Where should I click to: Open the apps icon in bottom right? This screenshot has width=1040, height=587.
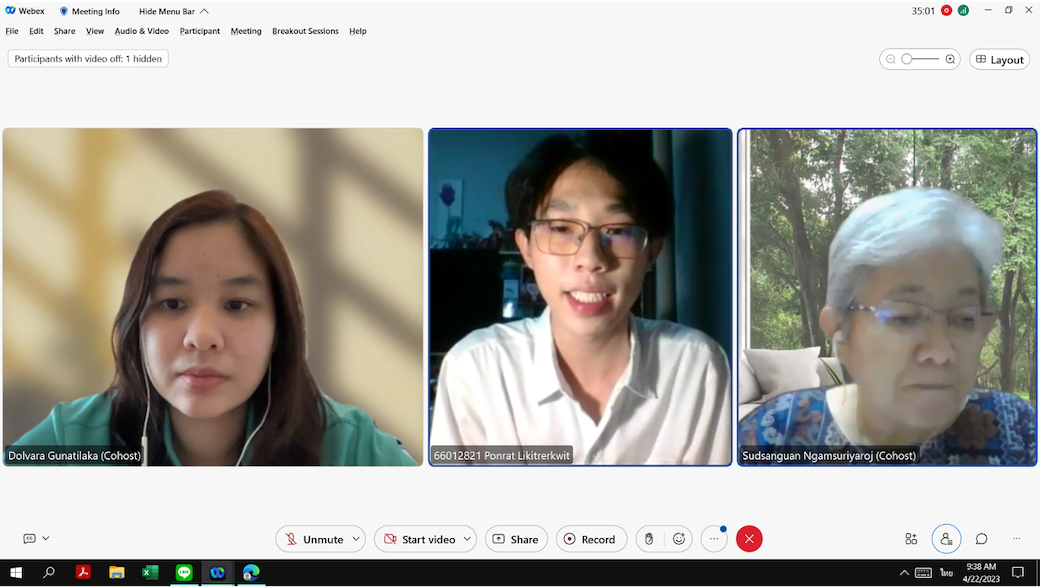911,539
